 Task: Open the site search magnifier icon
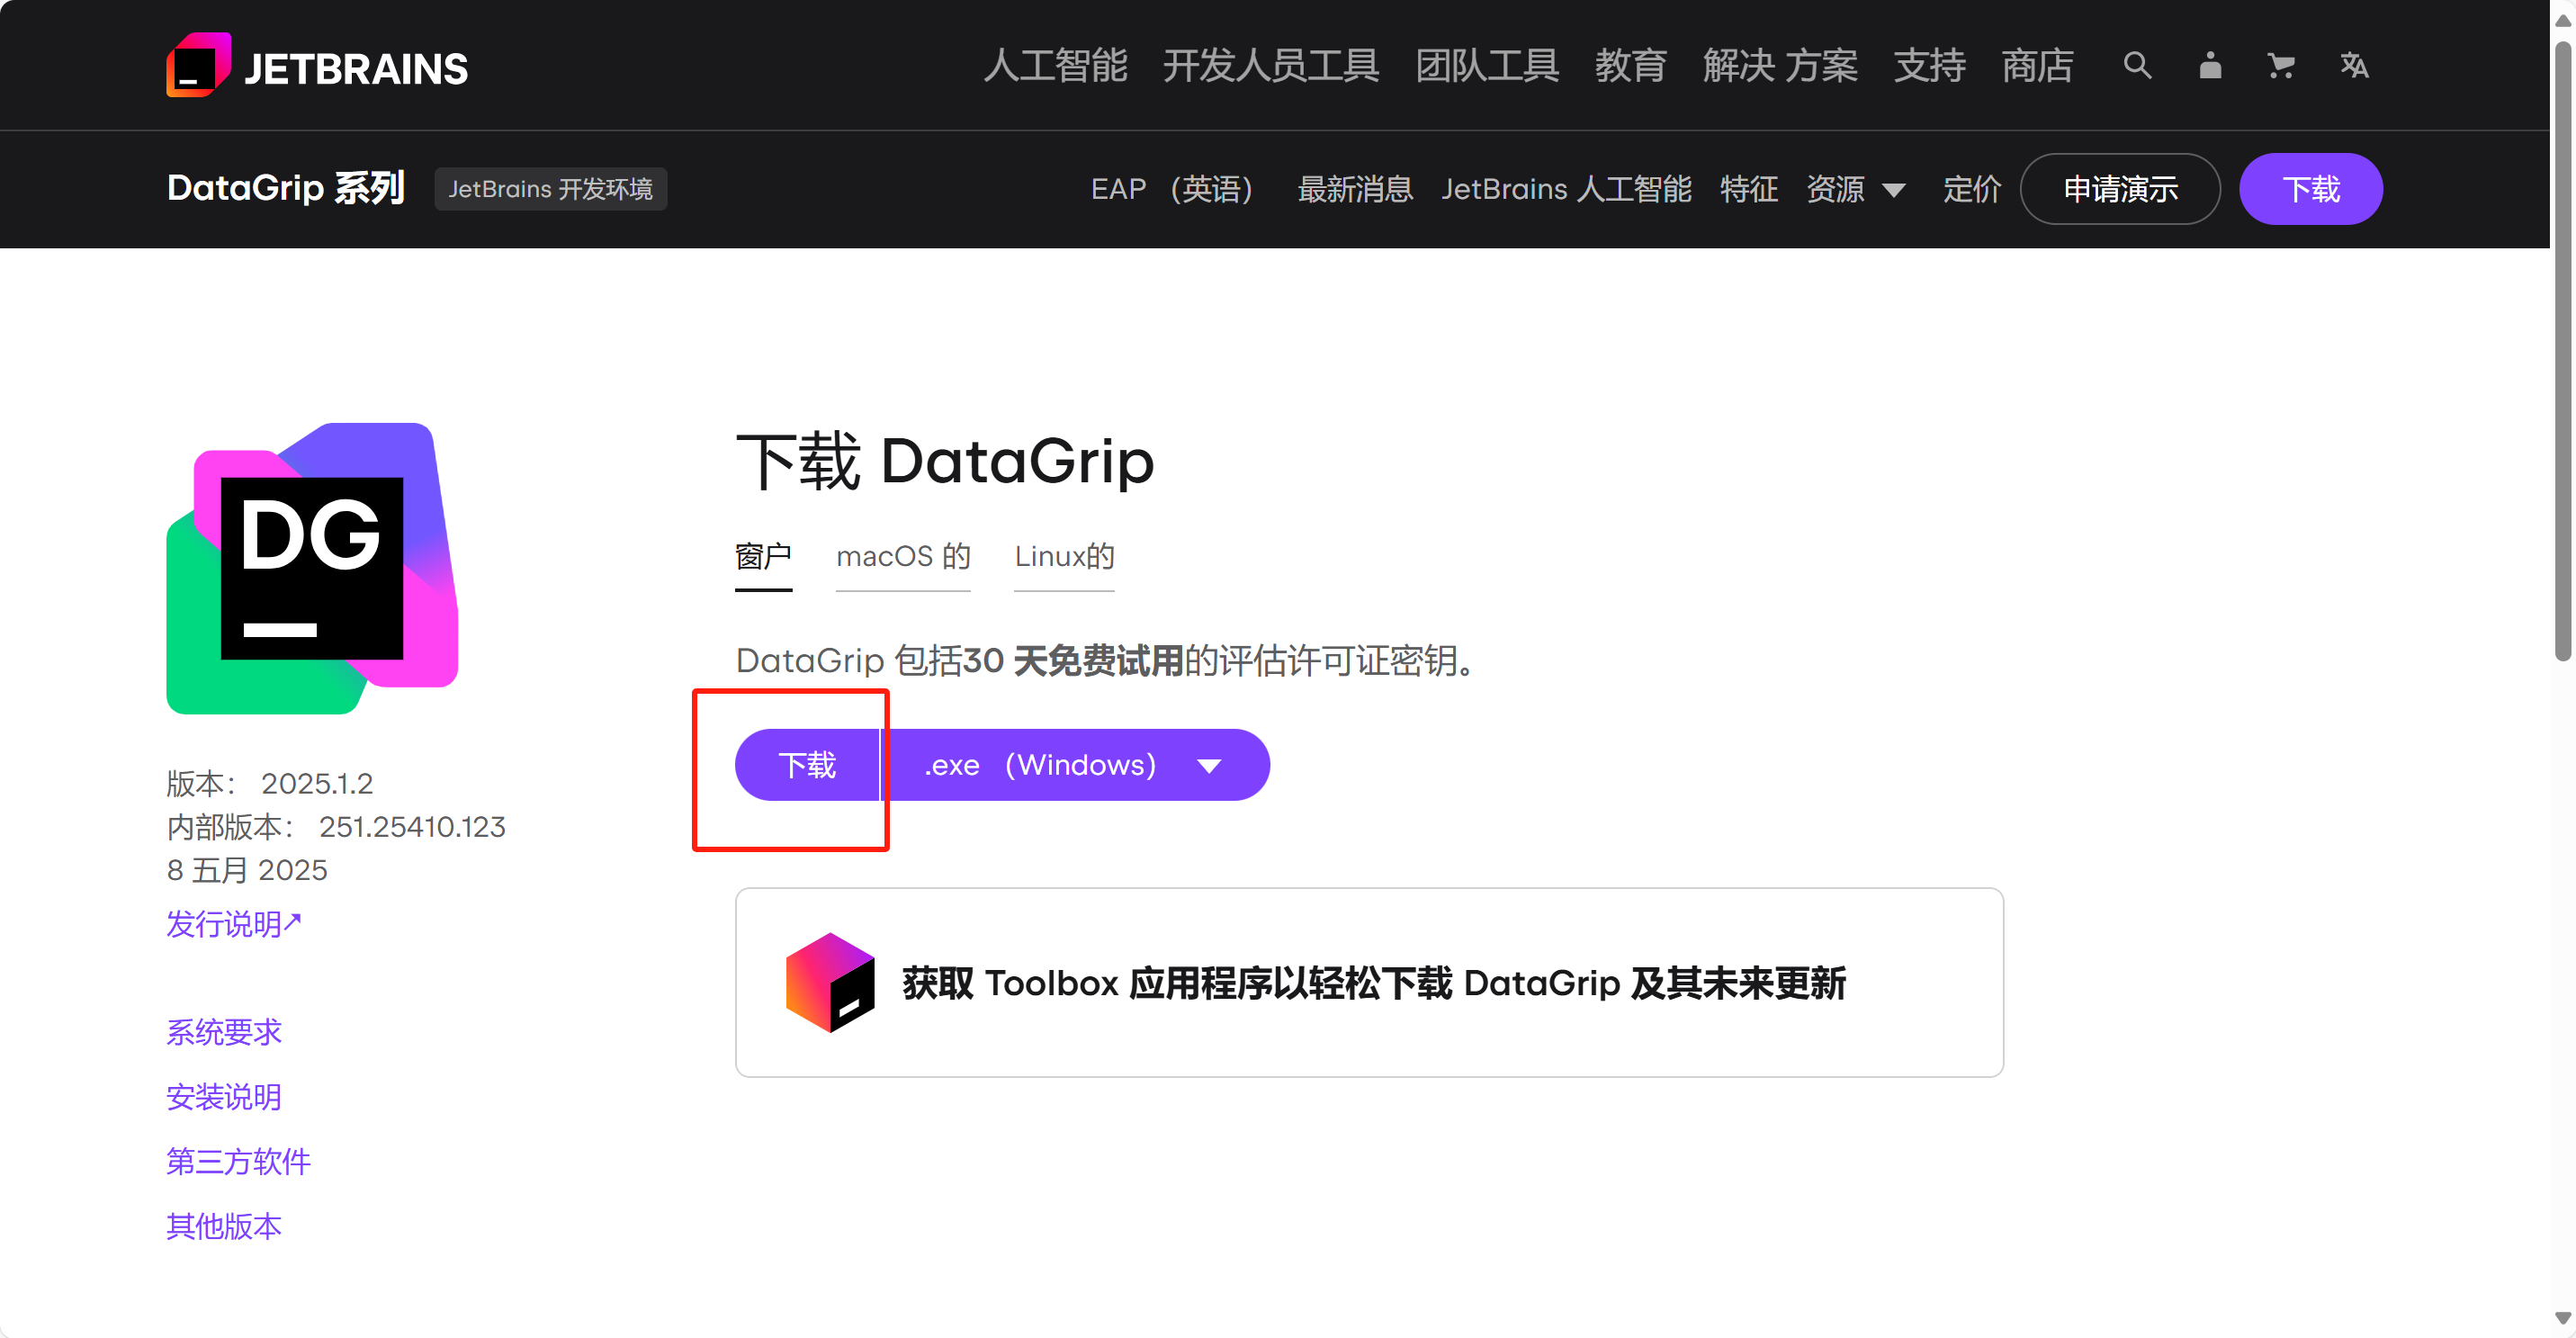(2137, 66)
